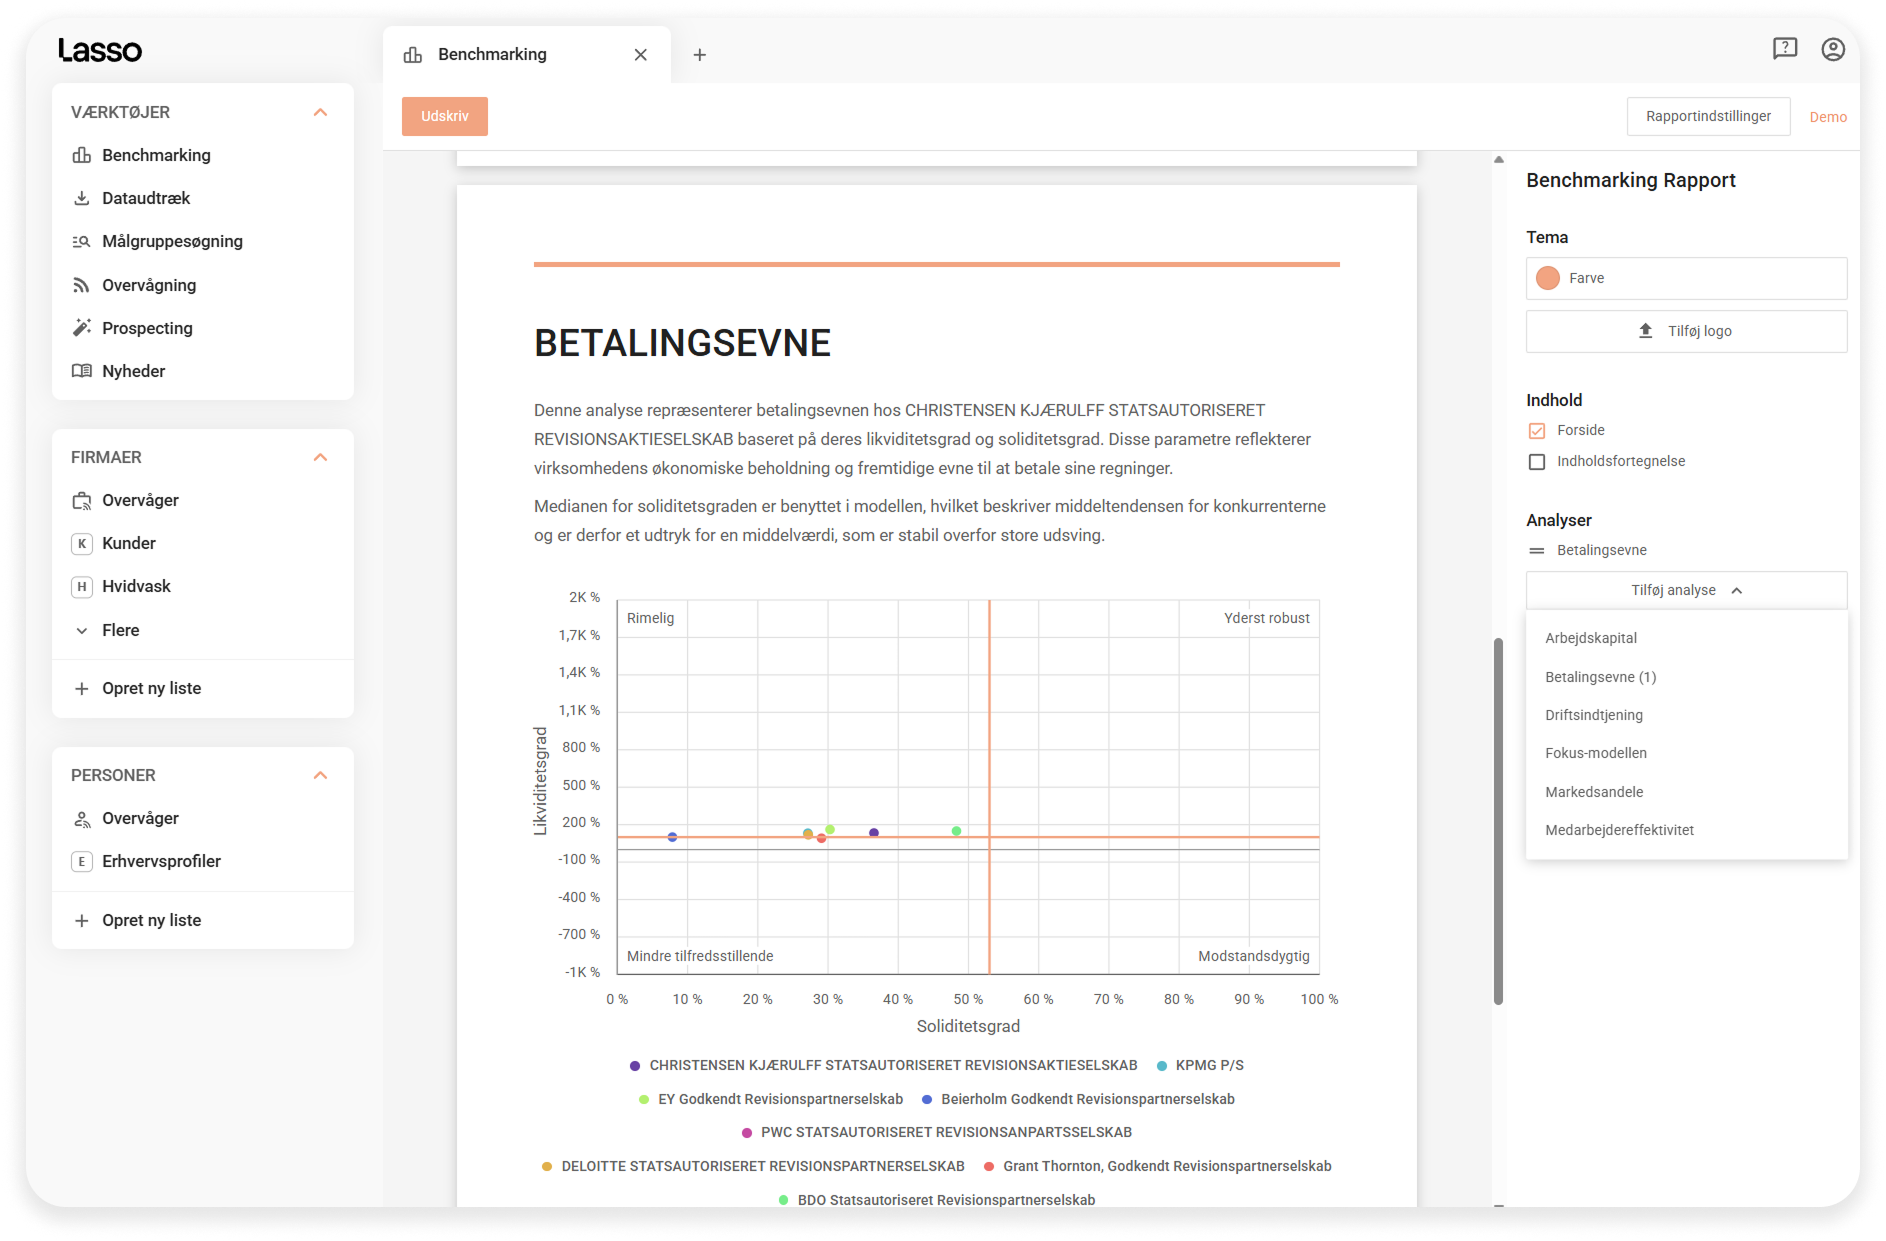The image size is (1886, 1241).
Task: Click the Udskriv button
Action: (x=445, y=116)
